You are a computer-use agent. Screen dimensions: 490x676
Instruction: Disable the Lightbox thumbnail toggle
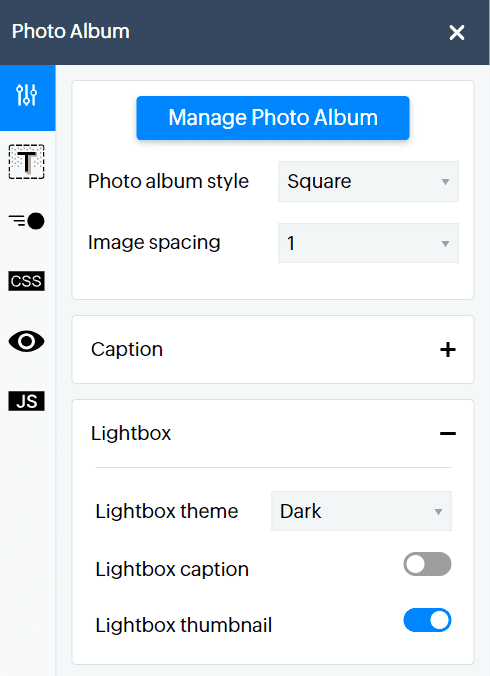(x=427, y=620)
